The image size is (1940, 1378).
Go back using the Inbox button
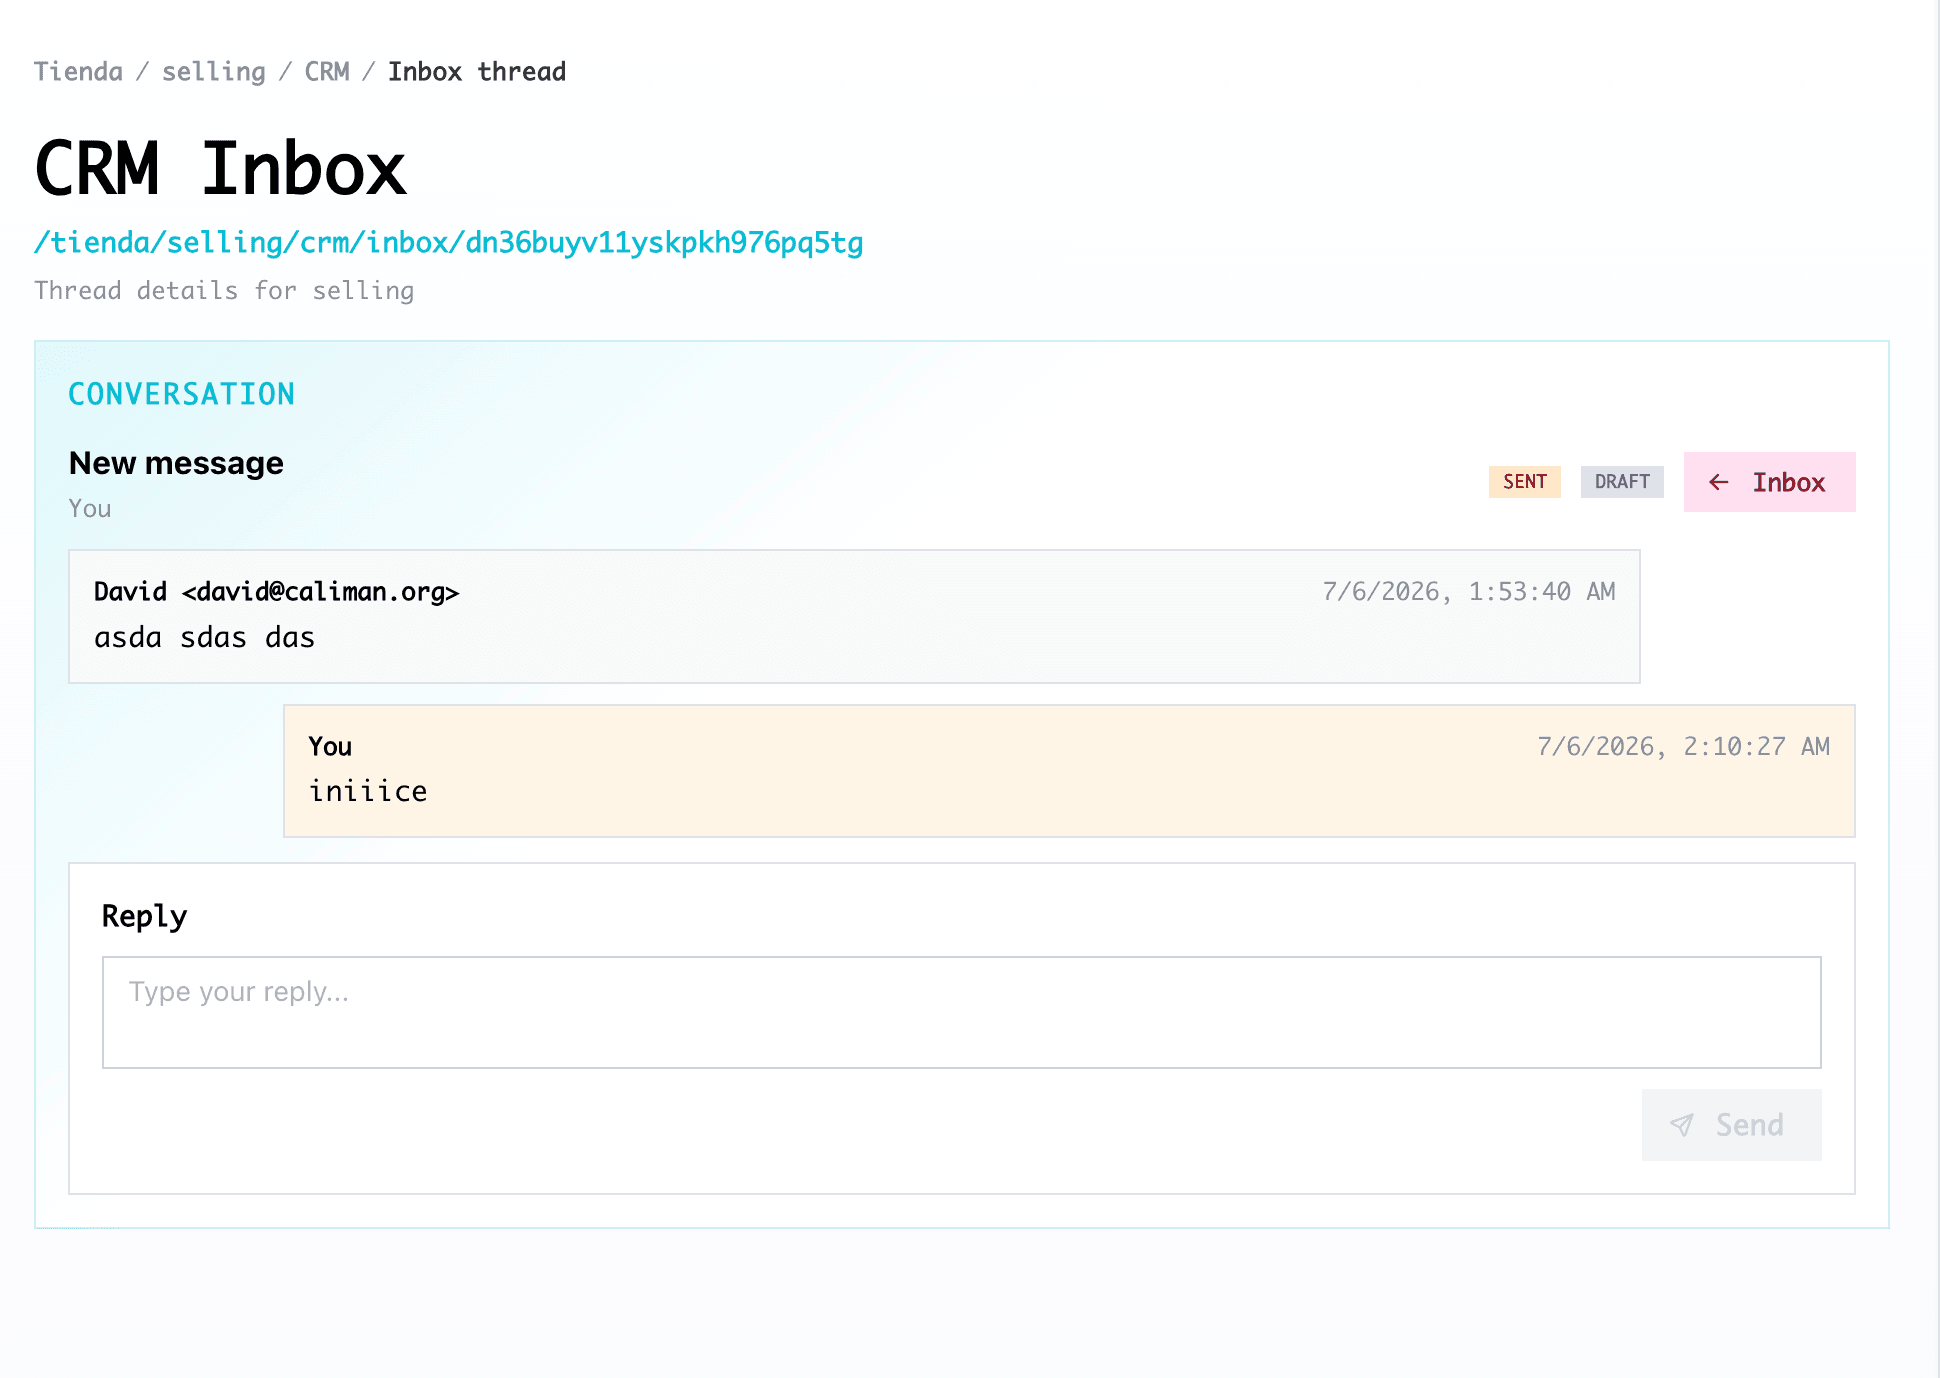[x=1769, y=482]
